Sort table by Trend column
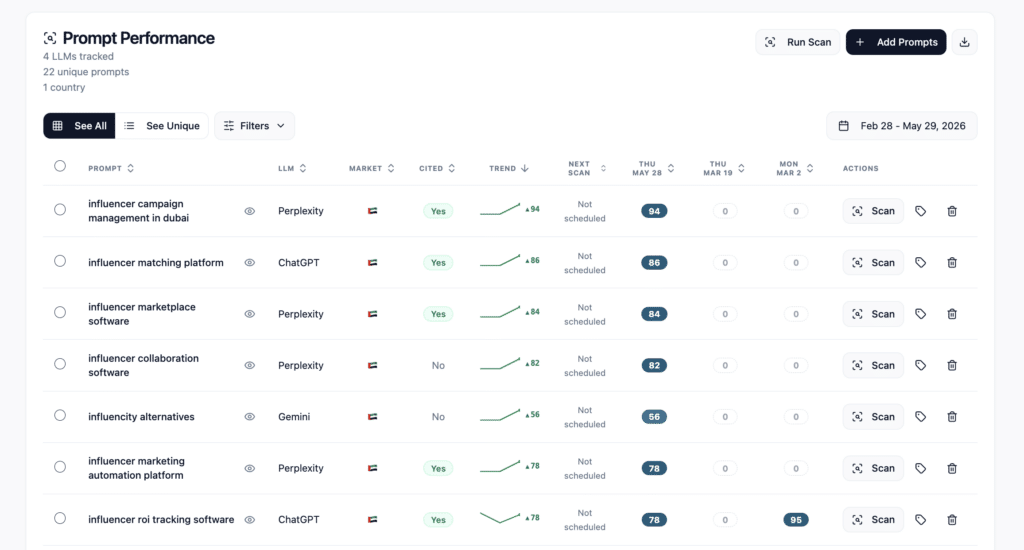 coord(509,169)
